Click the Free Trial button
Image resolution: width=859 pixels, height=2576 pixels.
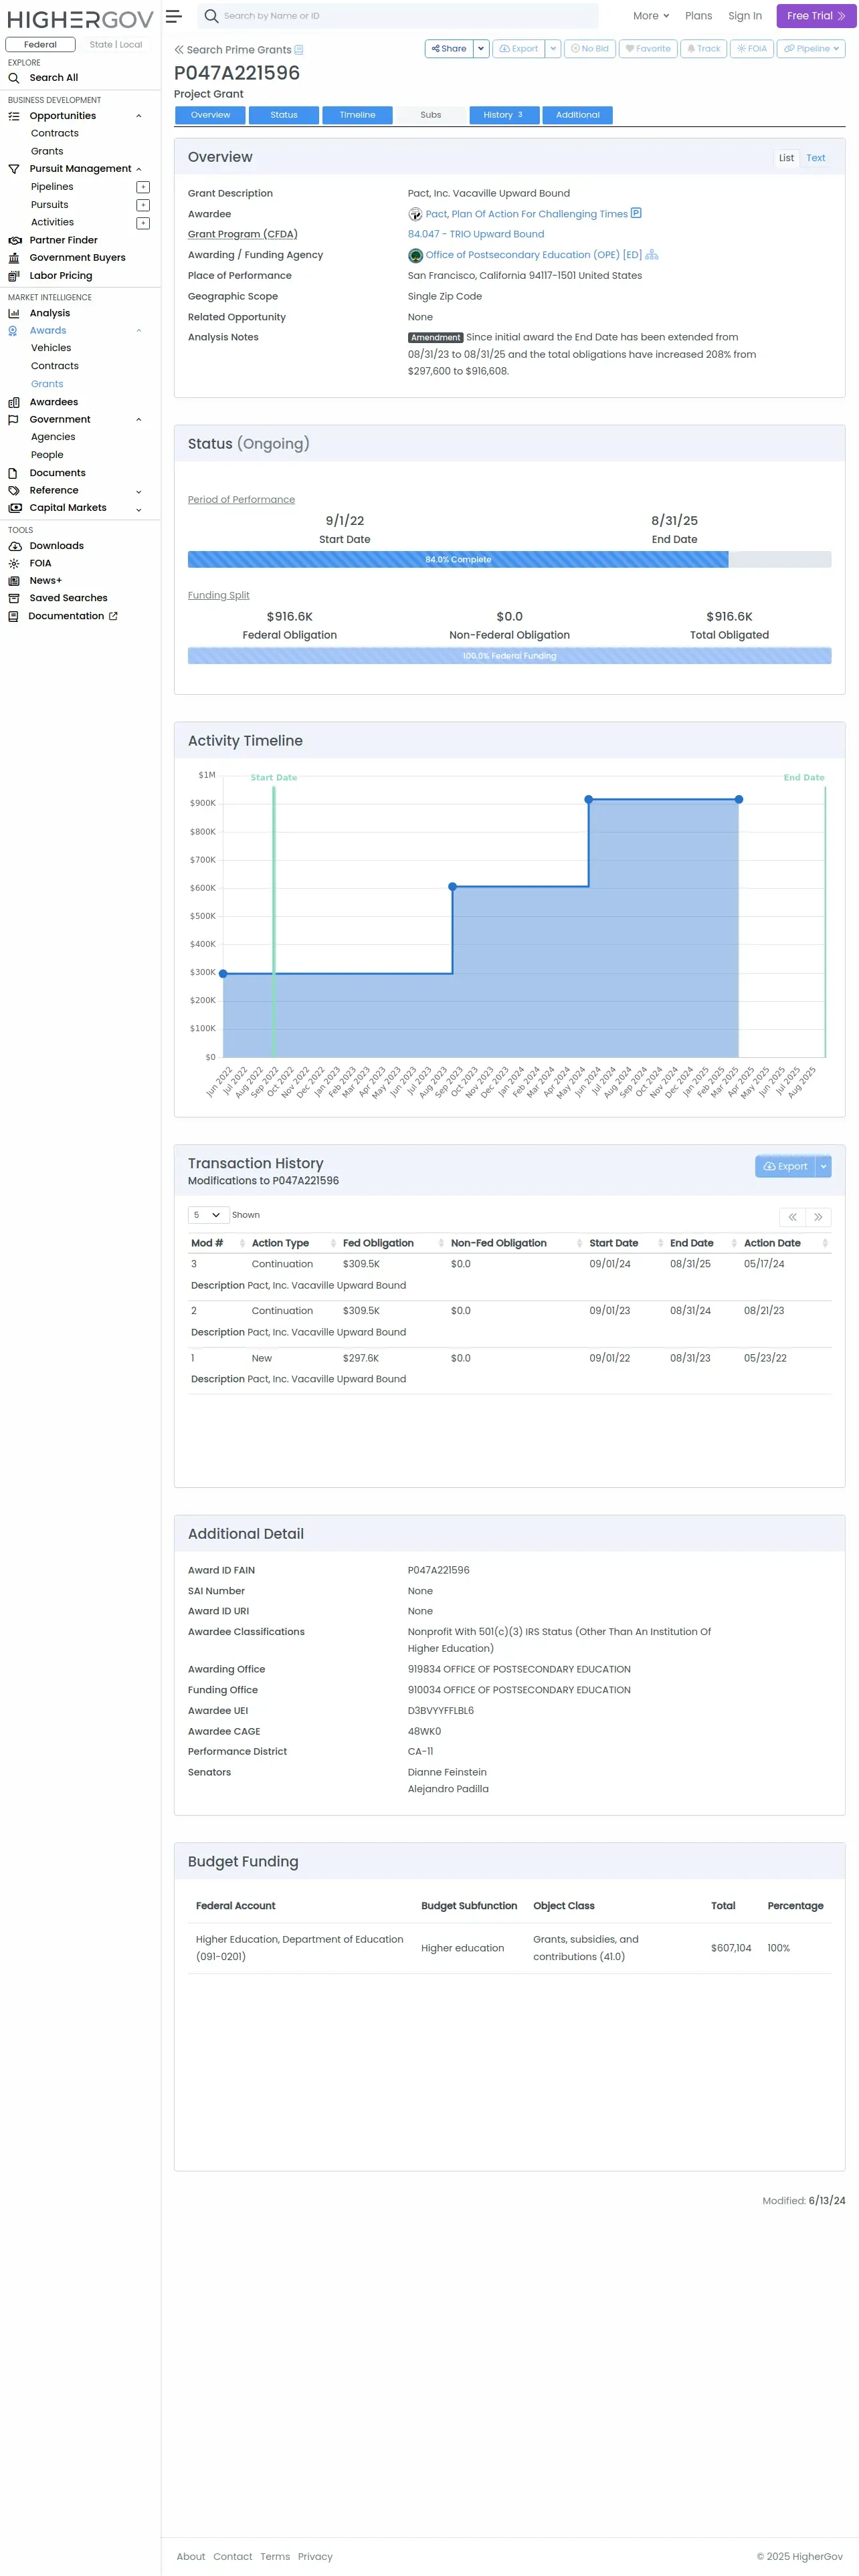coord(816,16)
